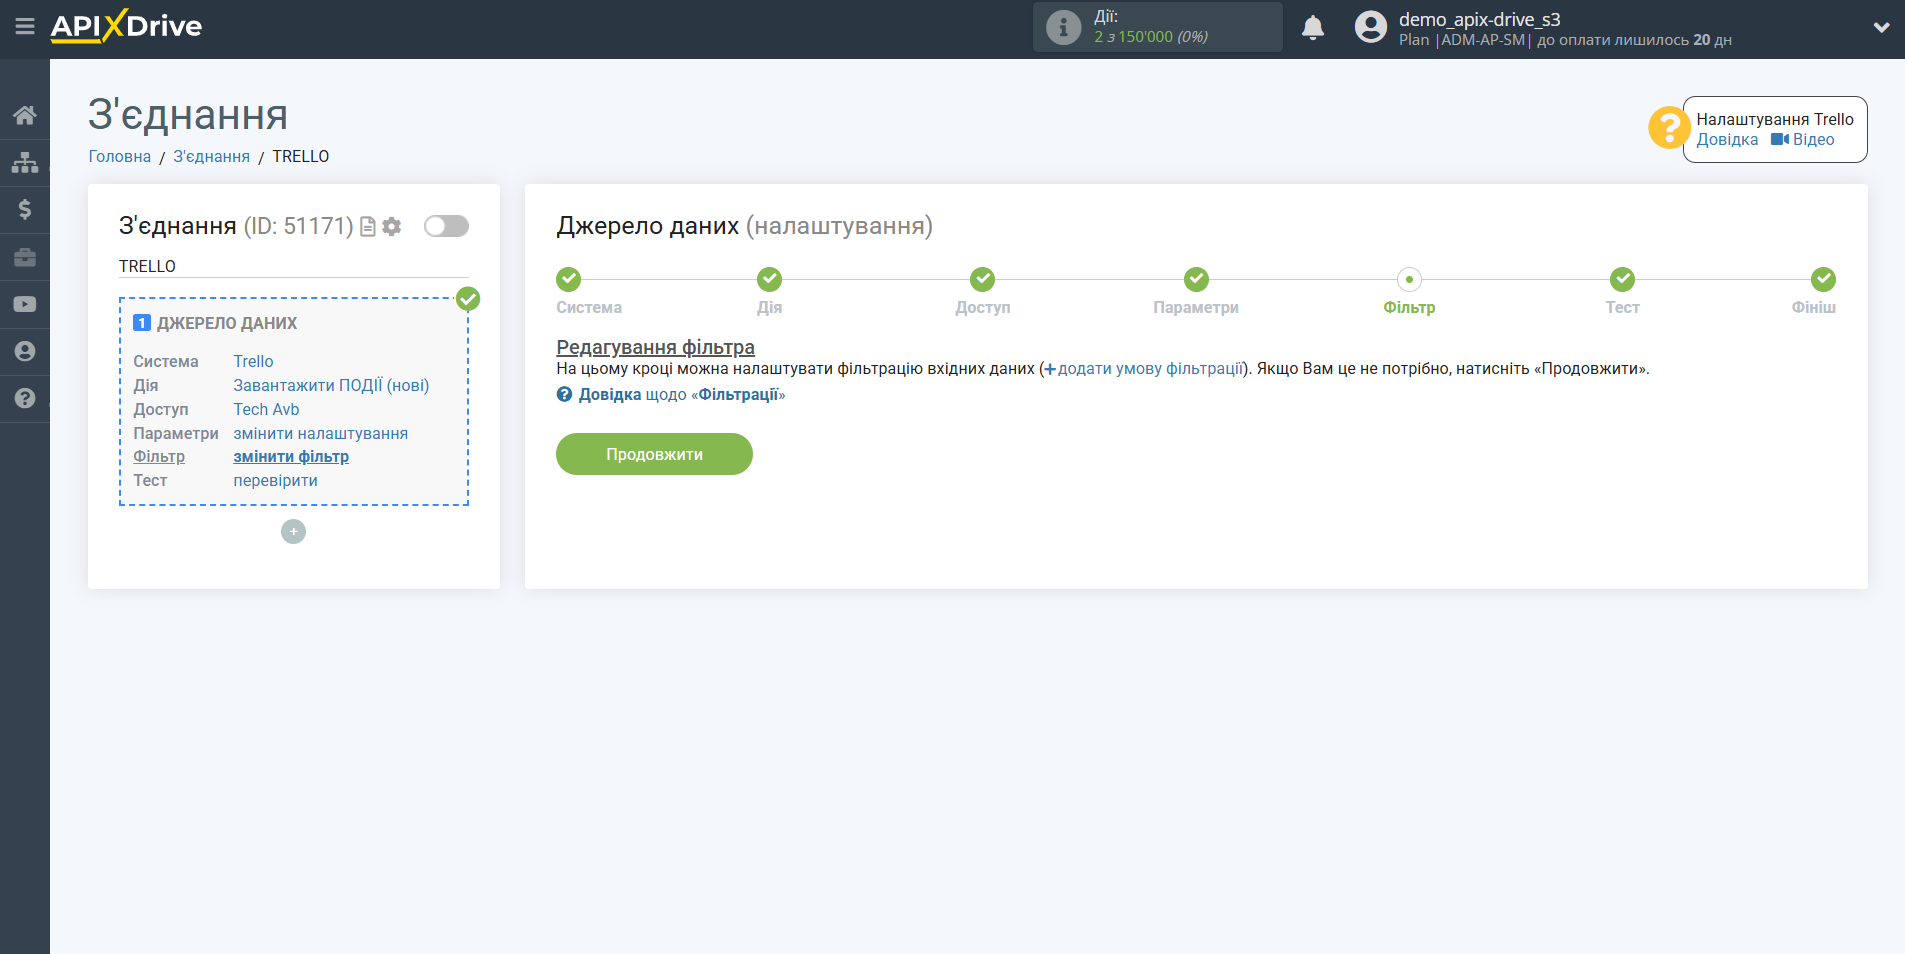Open the Довідка help link
The height and width of the screenshot is (954, 1905).
coord(1727,140)
